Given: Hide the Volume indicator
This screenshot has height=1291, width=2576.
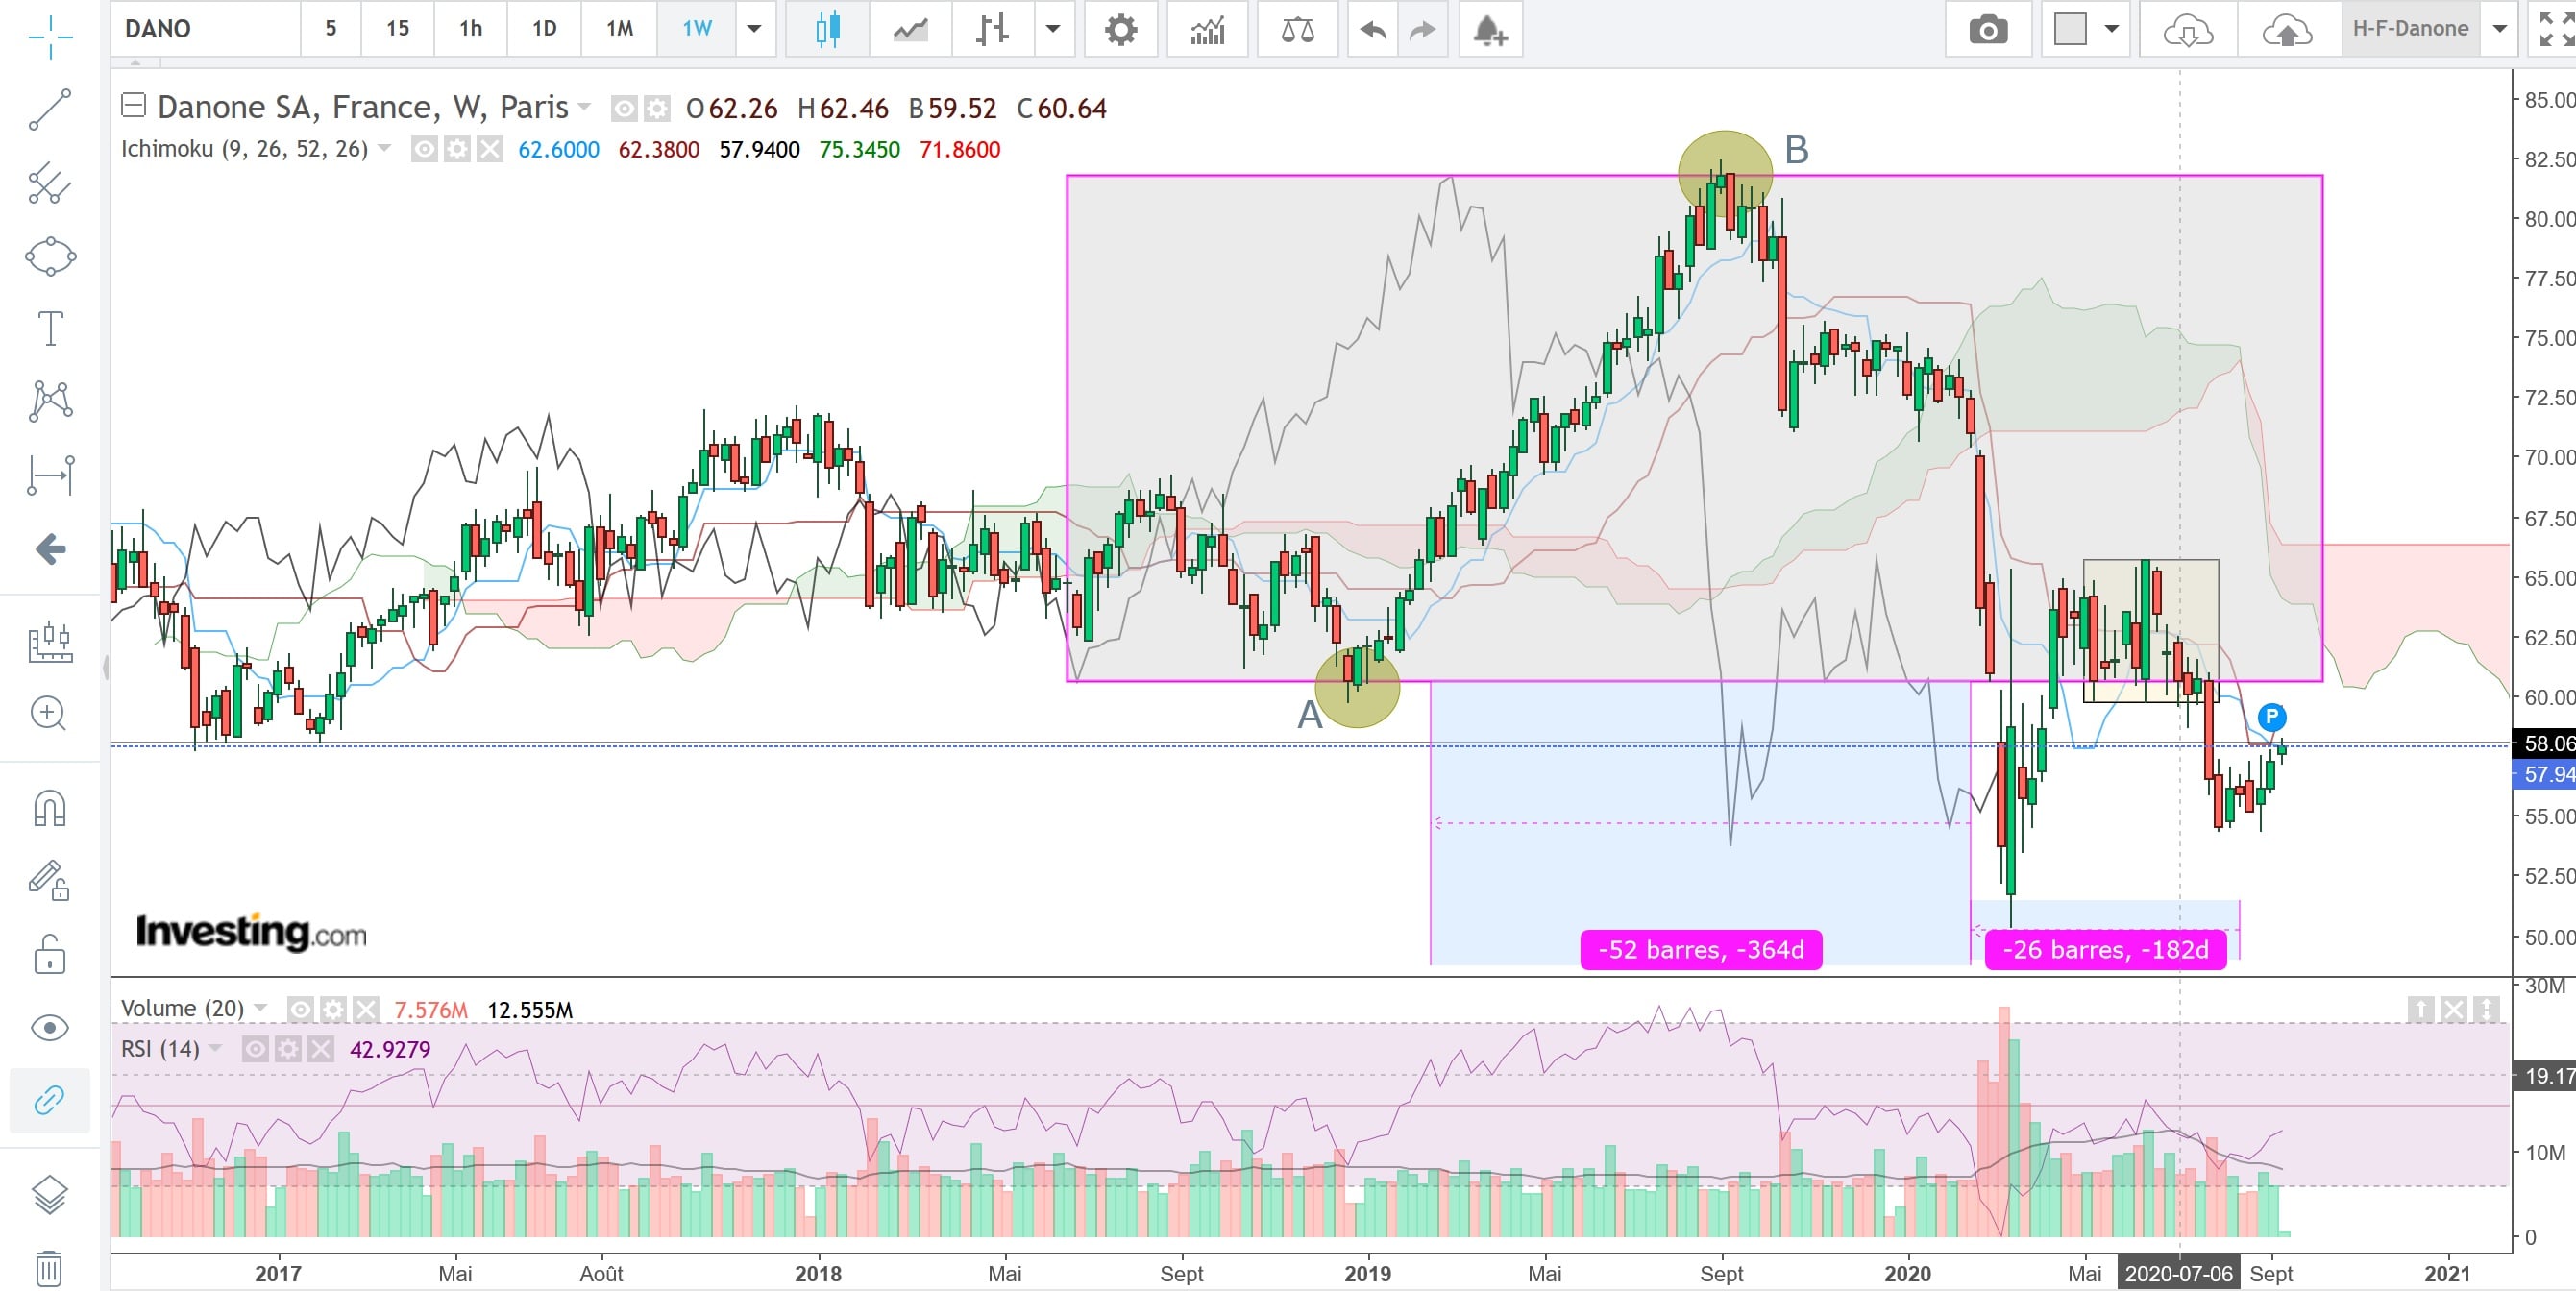Looking at the screenshot, I should point(300,1009).
